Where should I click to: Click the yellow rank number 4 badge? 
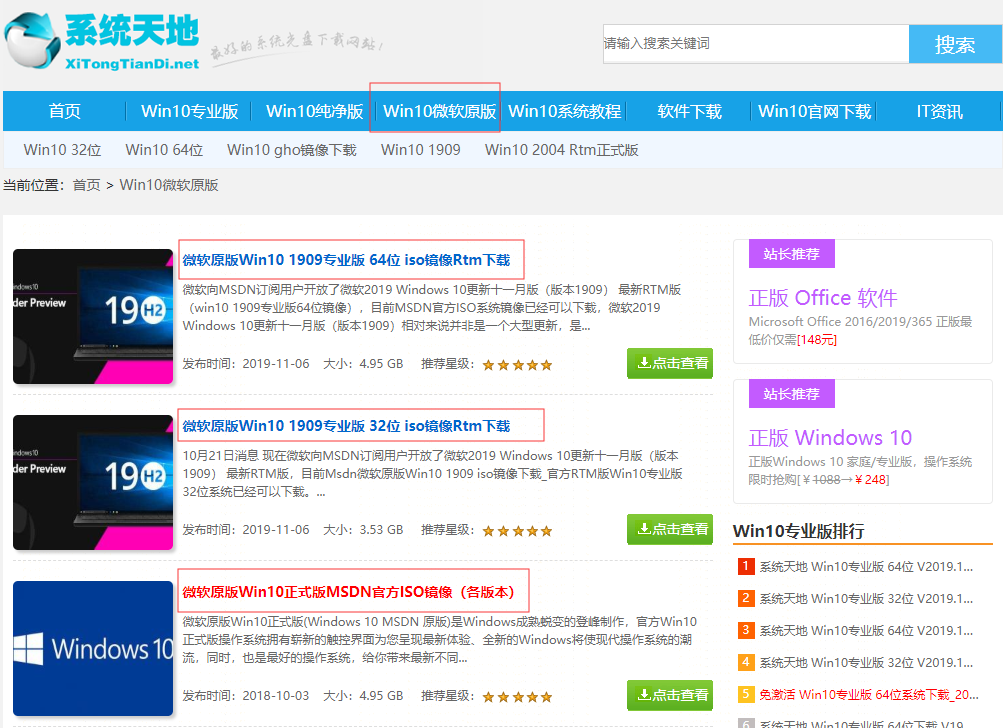click(x=746, y=662)
